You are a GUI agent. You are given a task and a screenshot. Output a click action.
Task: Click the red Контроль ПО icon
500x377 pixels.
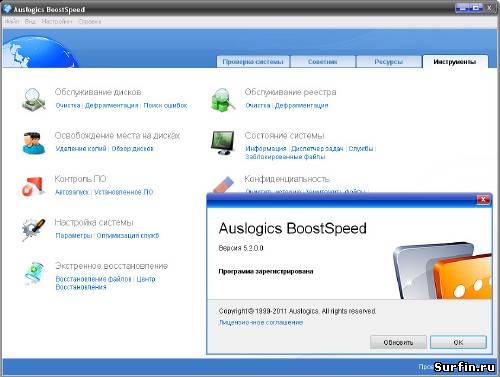[x=33, y=186]
